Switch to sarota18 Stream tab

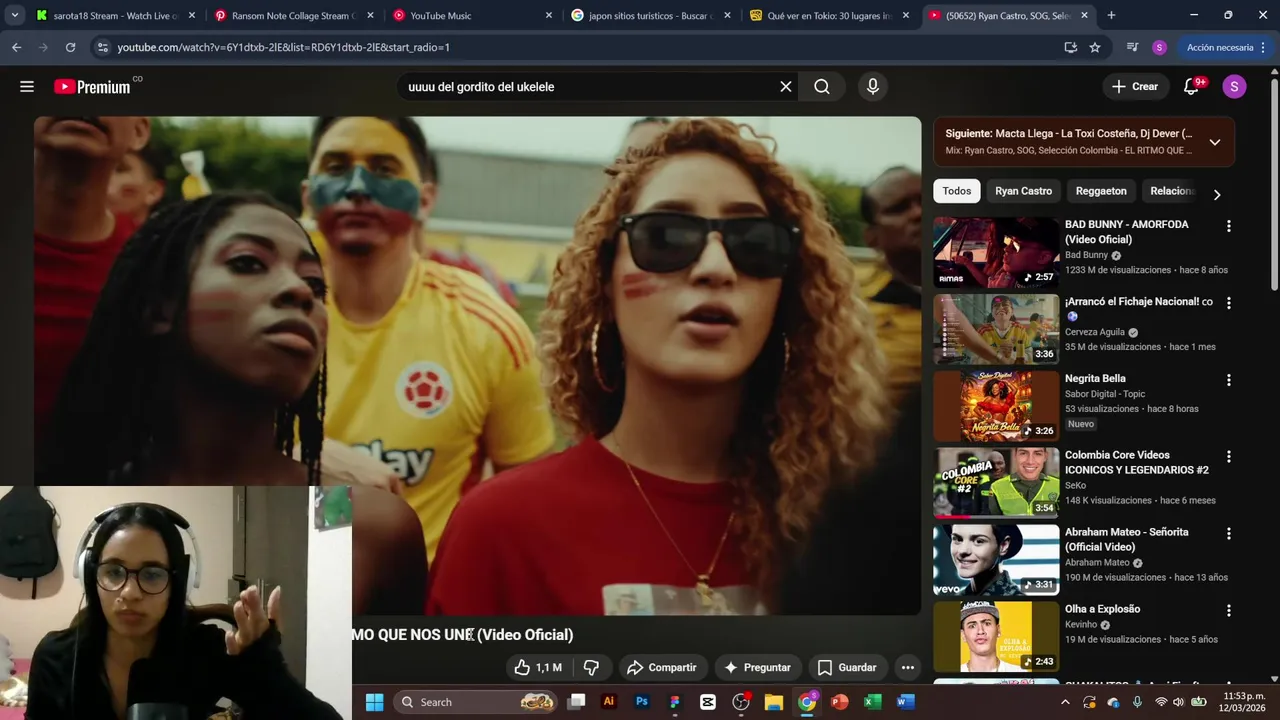coord(115,16)
